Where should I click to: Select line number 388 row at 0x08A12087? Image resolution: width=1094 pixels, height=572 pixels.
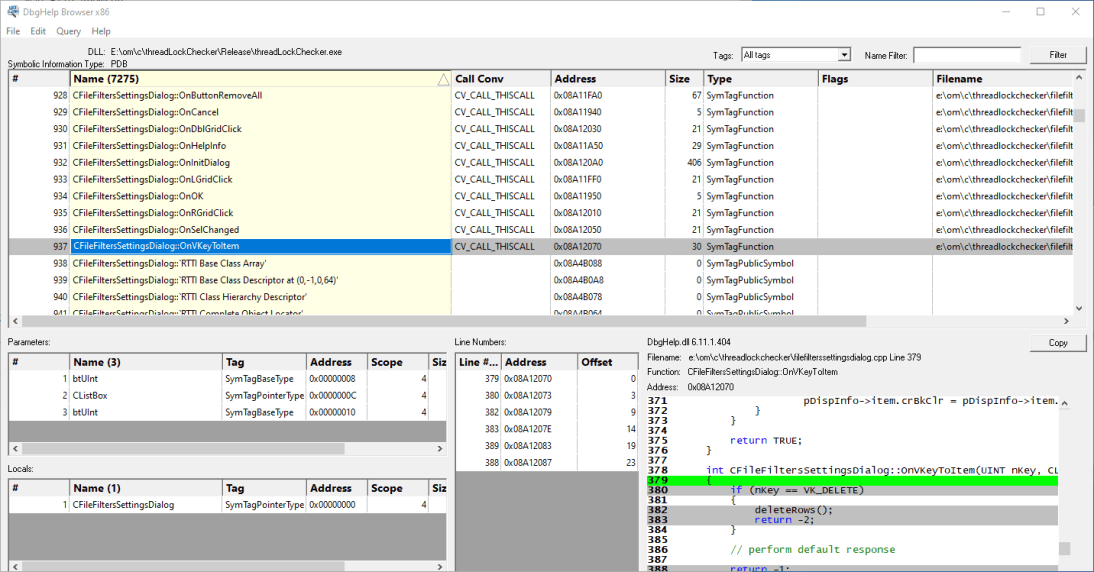pyautogui.click(x=546, y=462)
